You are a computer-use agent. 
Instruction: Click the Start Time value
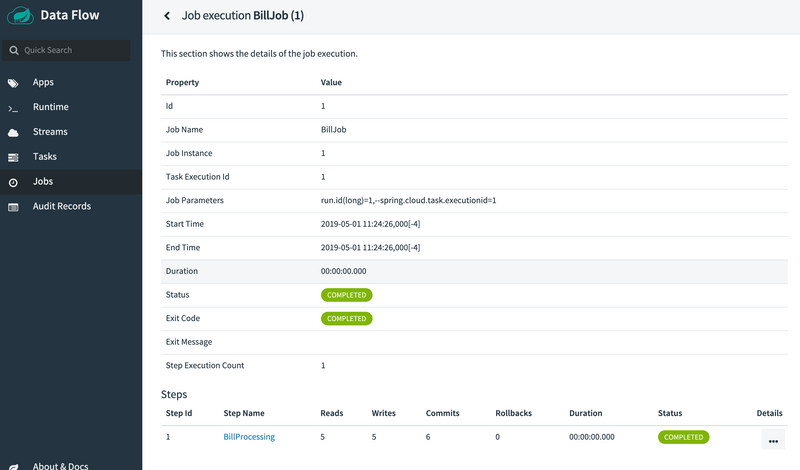pos(370,224)
